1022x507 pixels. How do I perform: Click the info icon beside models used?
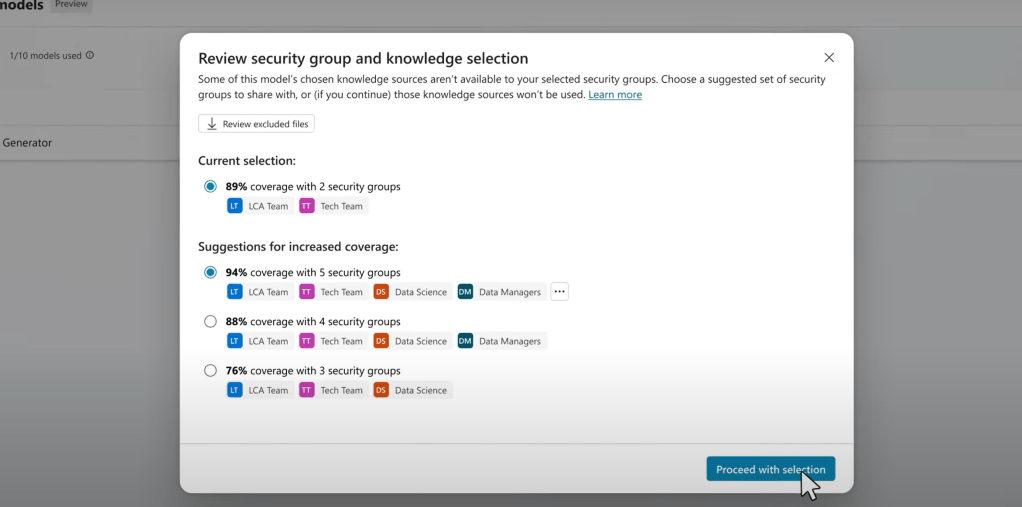[90, 56]
